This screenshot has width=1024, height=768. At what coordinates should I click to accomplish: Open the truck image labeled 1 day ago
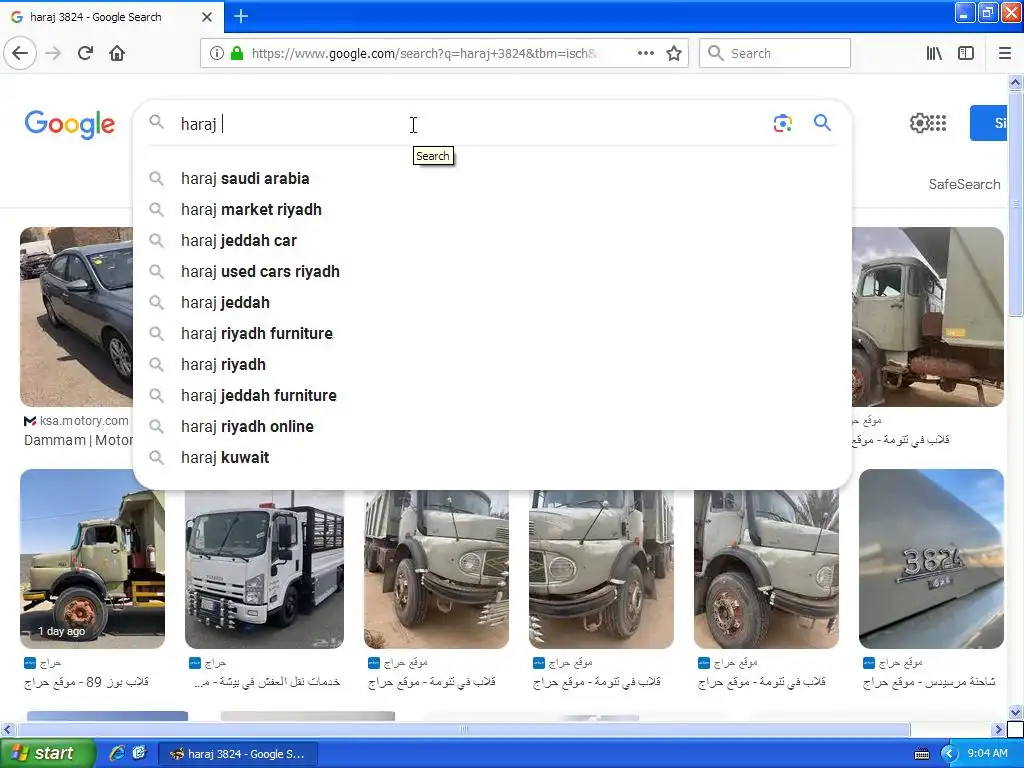(x=92, y=559)
